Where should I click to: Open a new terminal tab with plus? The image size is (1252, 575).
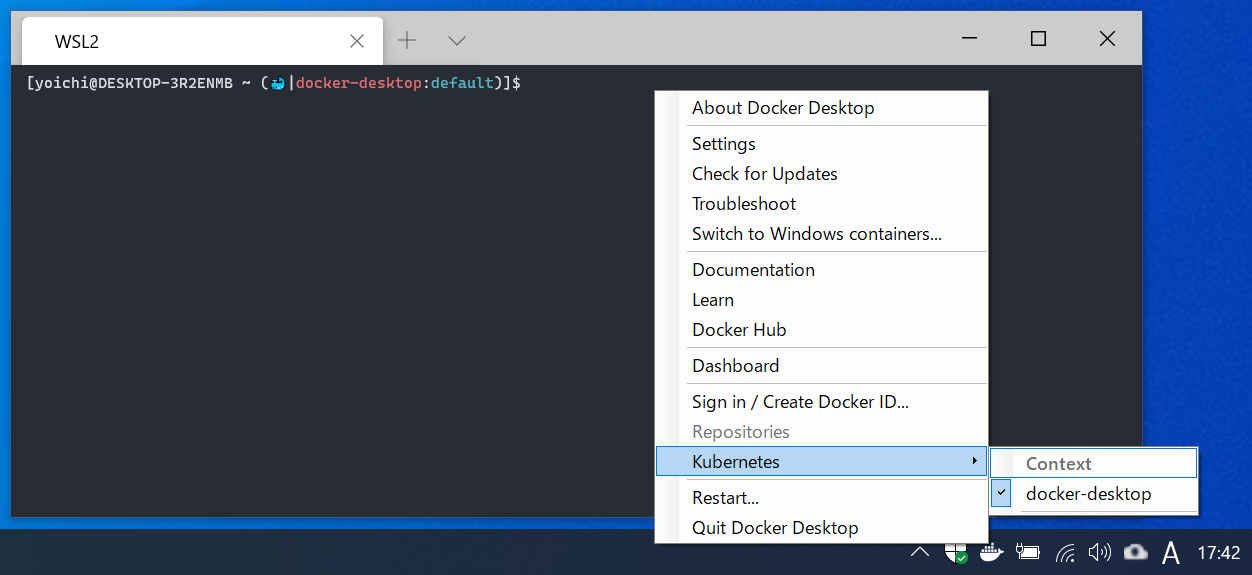[x=407, y=40]
